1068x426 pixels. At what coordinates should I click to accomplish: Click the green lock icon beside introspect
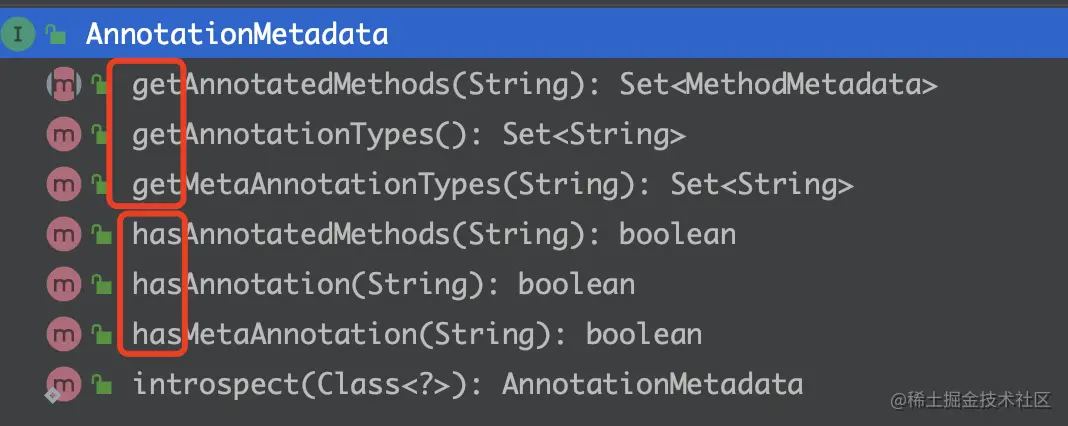click(100, 383)
